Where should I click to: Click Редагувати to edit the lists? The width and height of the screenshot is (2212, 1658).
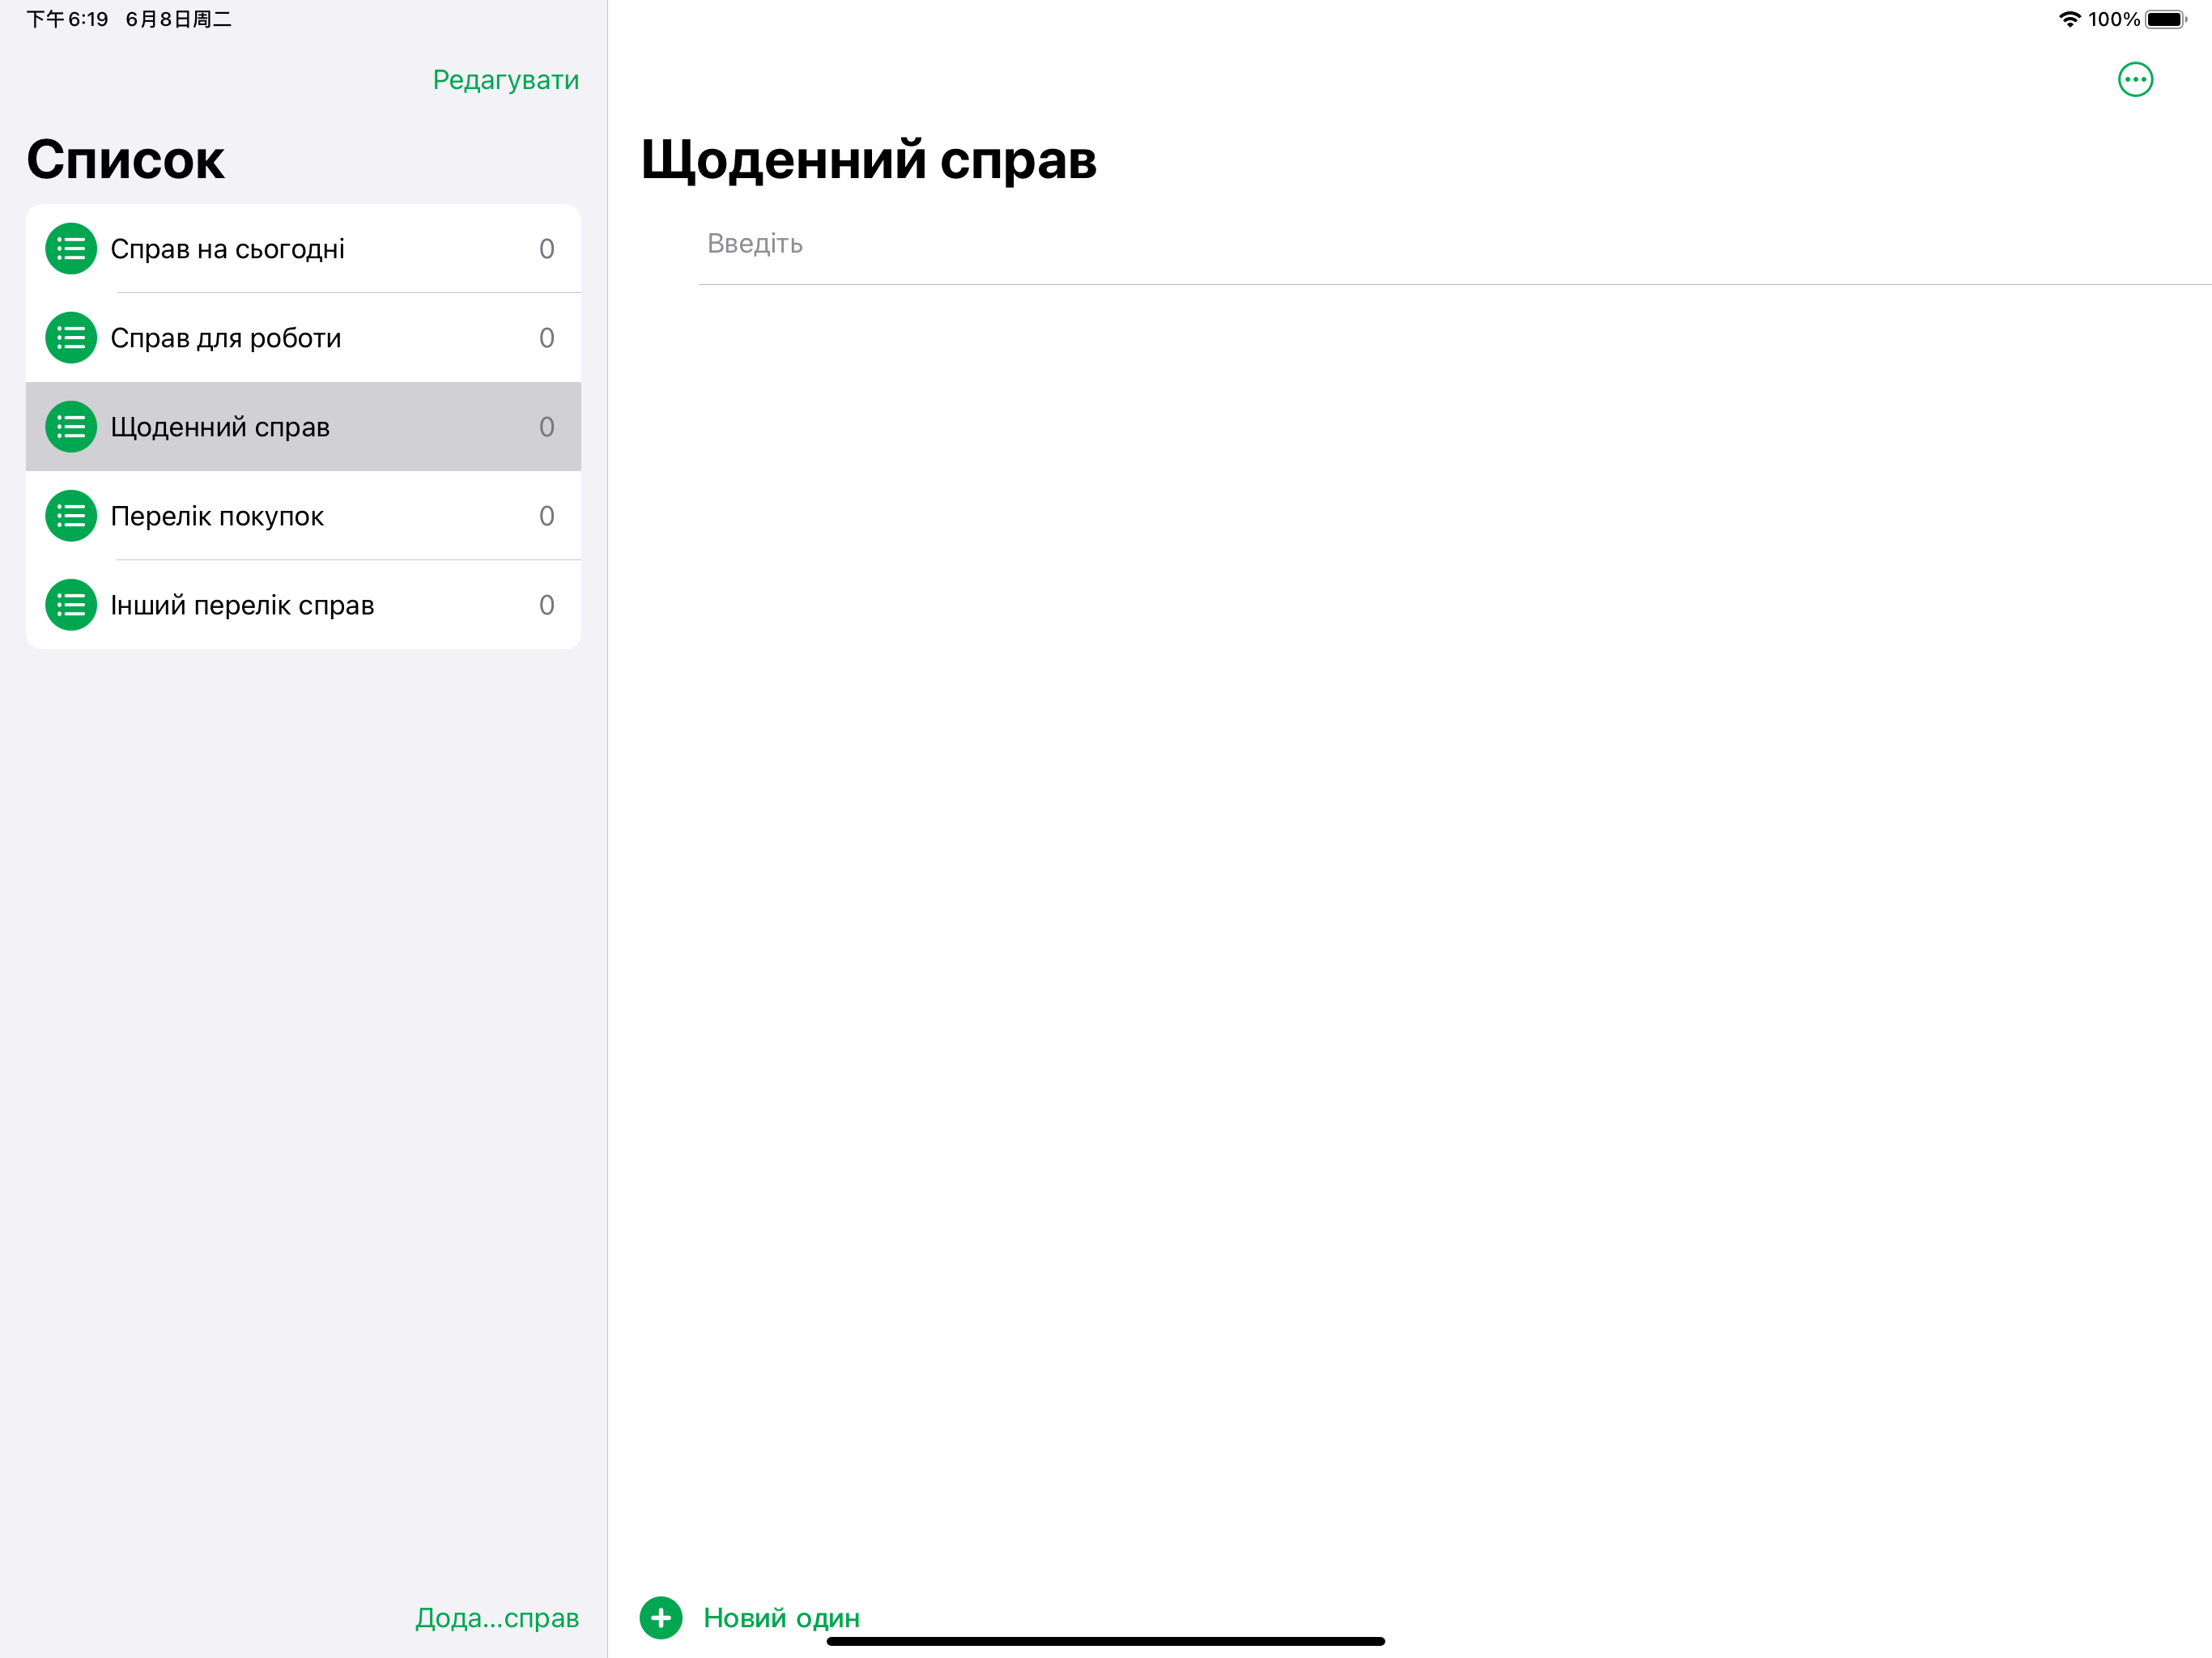(505, 79)
